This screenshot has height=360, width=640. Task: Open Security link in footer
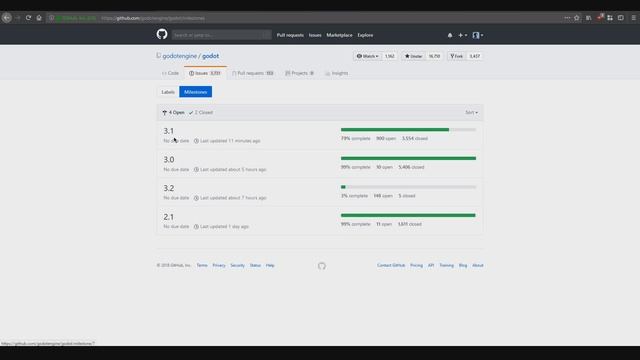click(x=237, y=265)
